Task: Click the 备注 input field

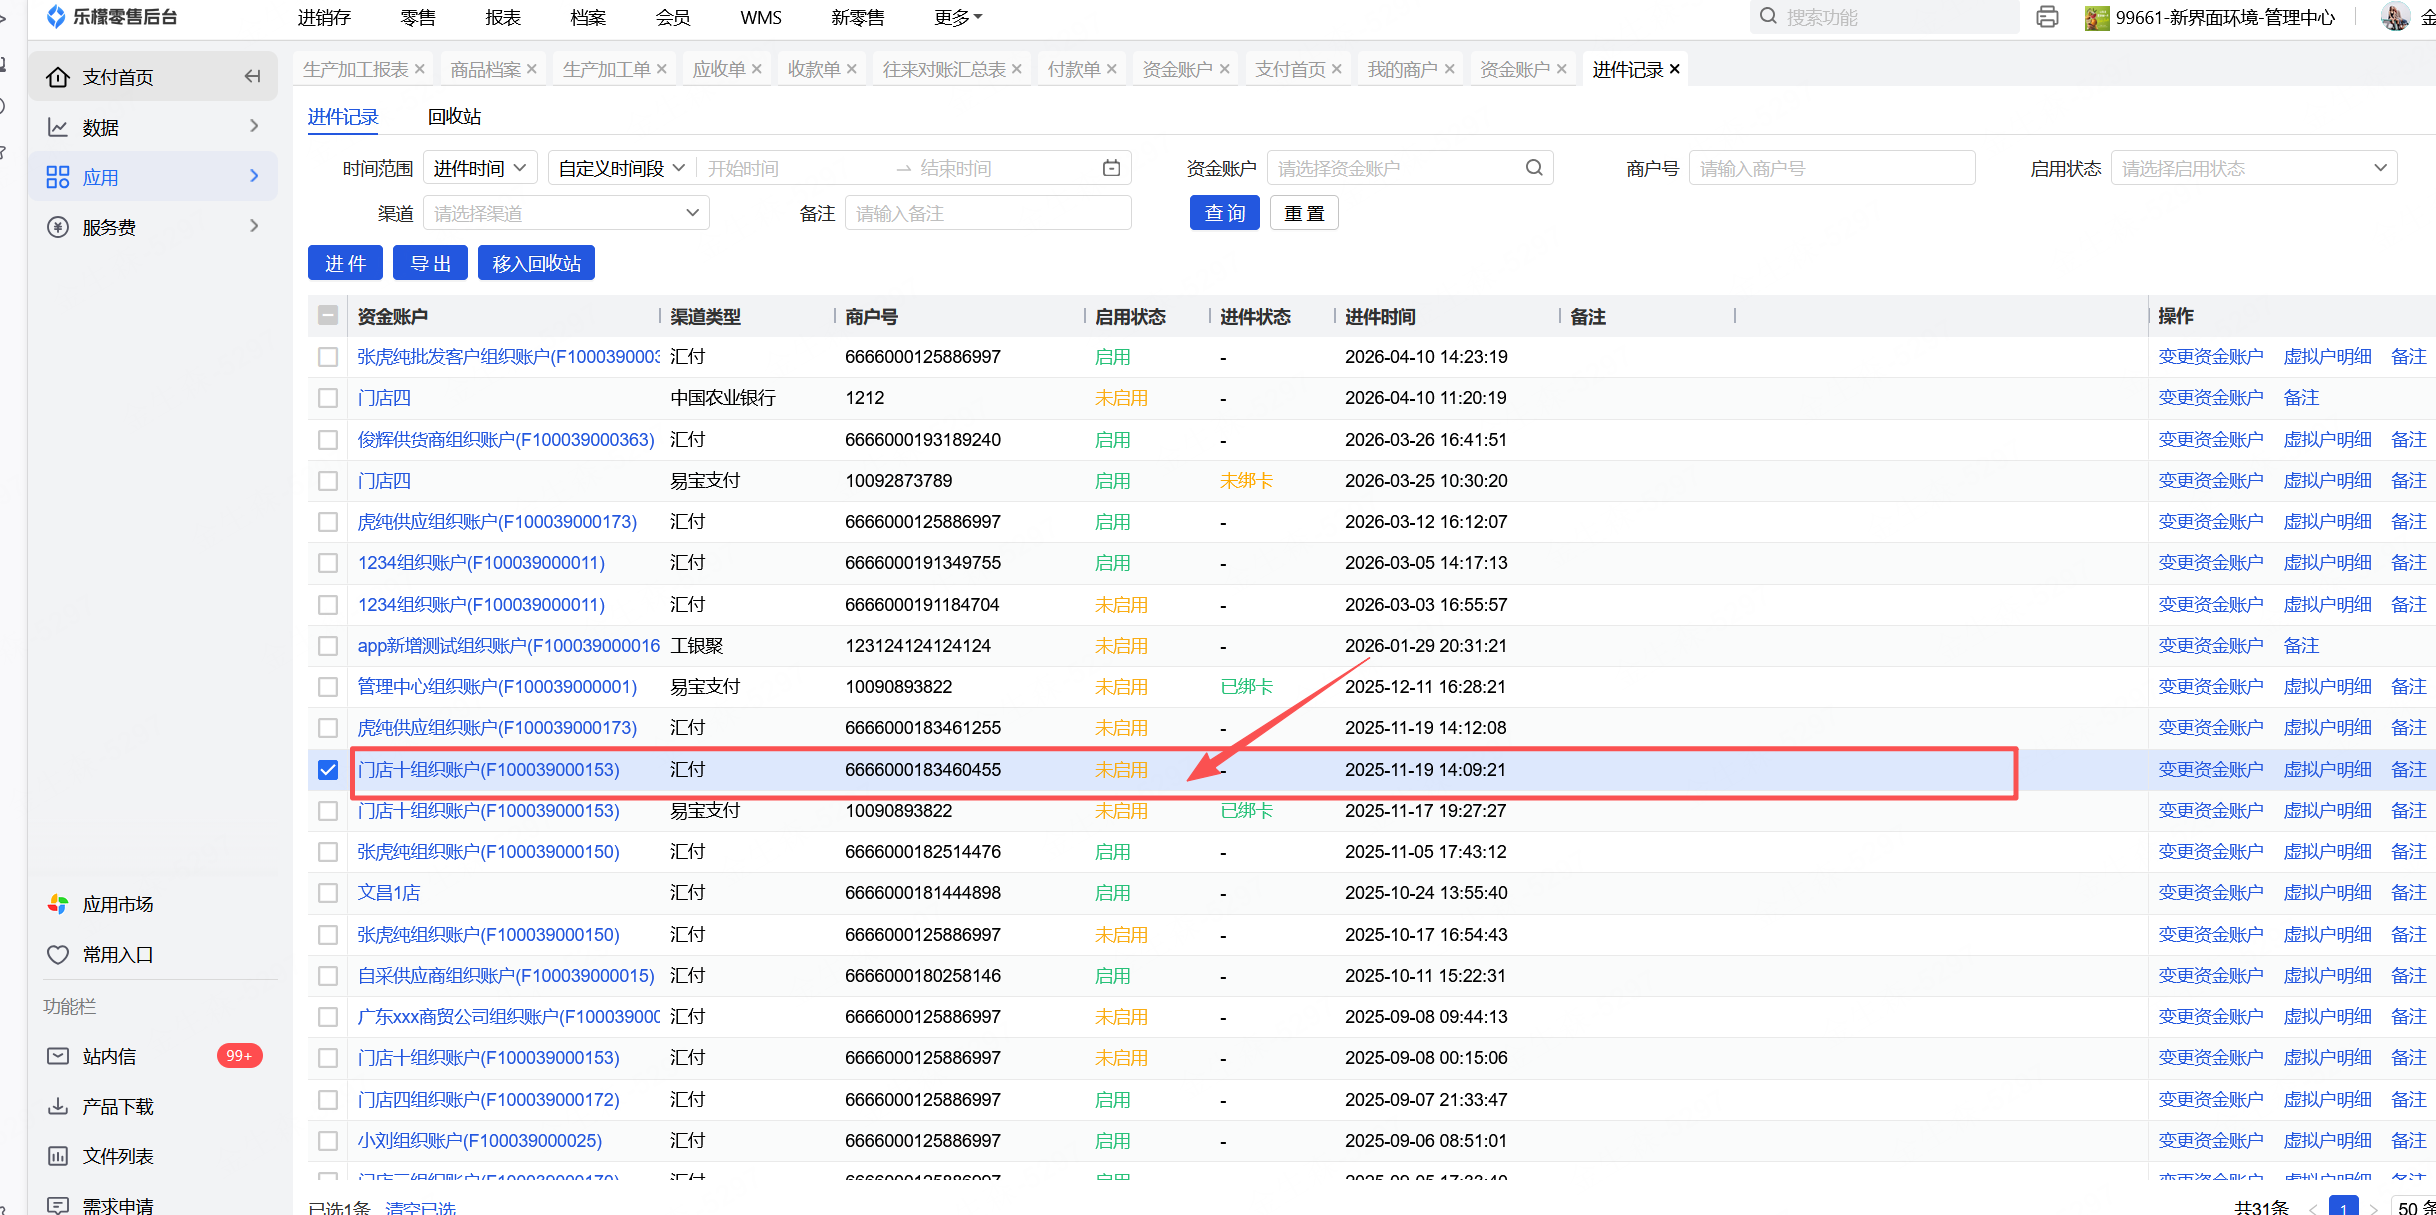Action: (x=987, y=213)
